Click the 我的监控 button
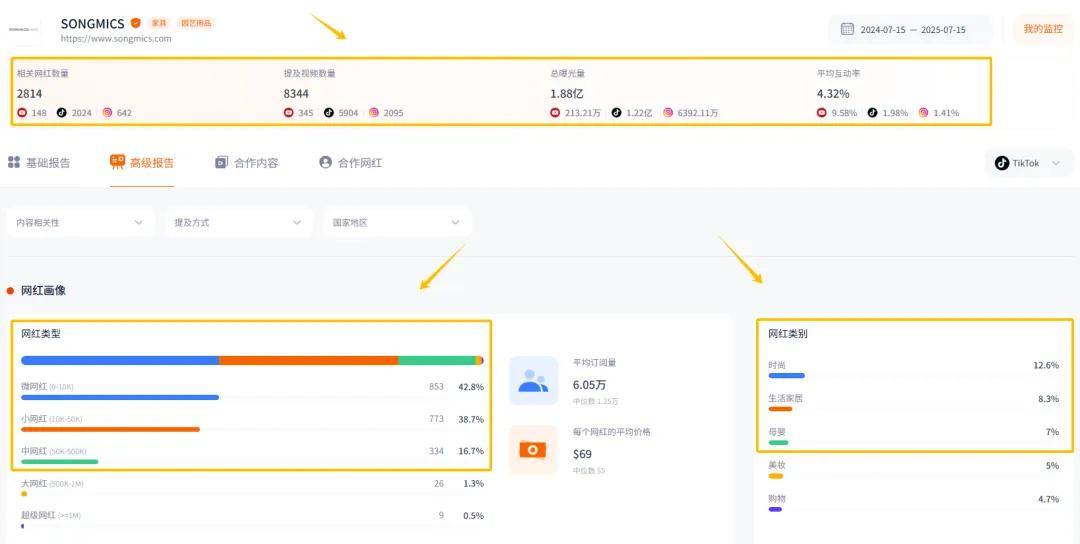The width and height of the screenshot is (1080, 544). click(1043, 29)
